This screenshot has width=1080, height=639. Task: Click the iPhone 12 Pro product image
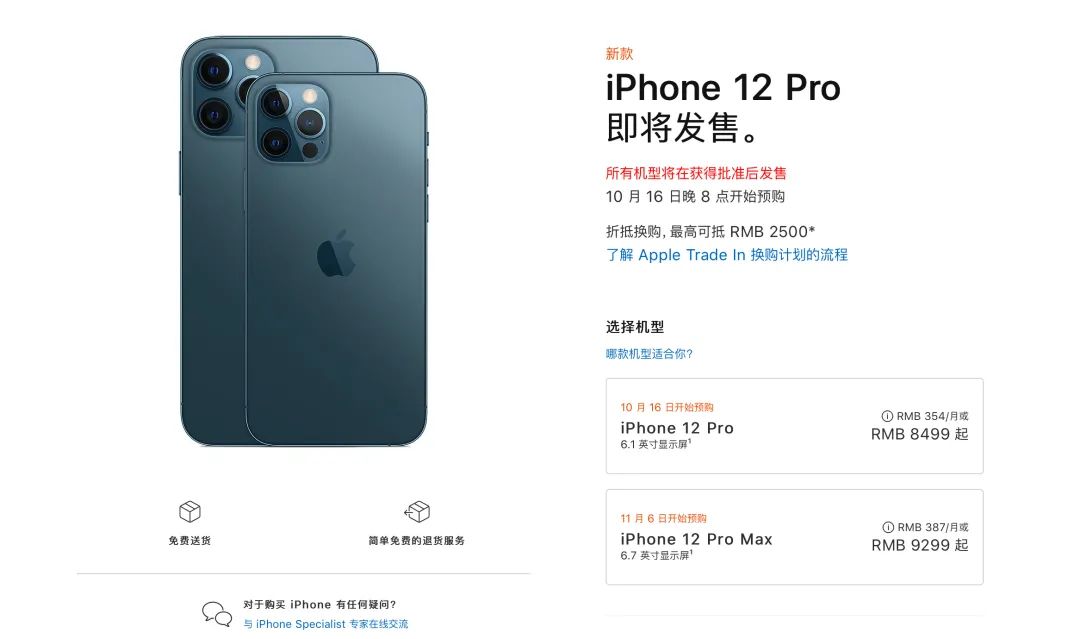304,240
